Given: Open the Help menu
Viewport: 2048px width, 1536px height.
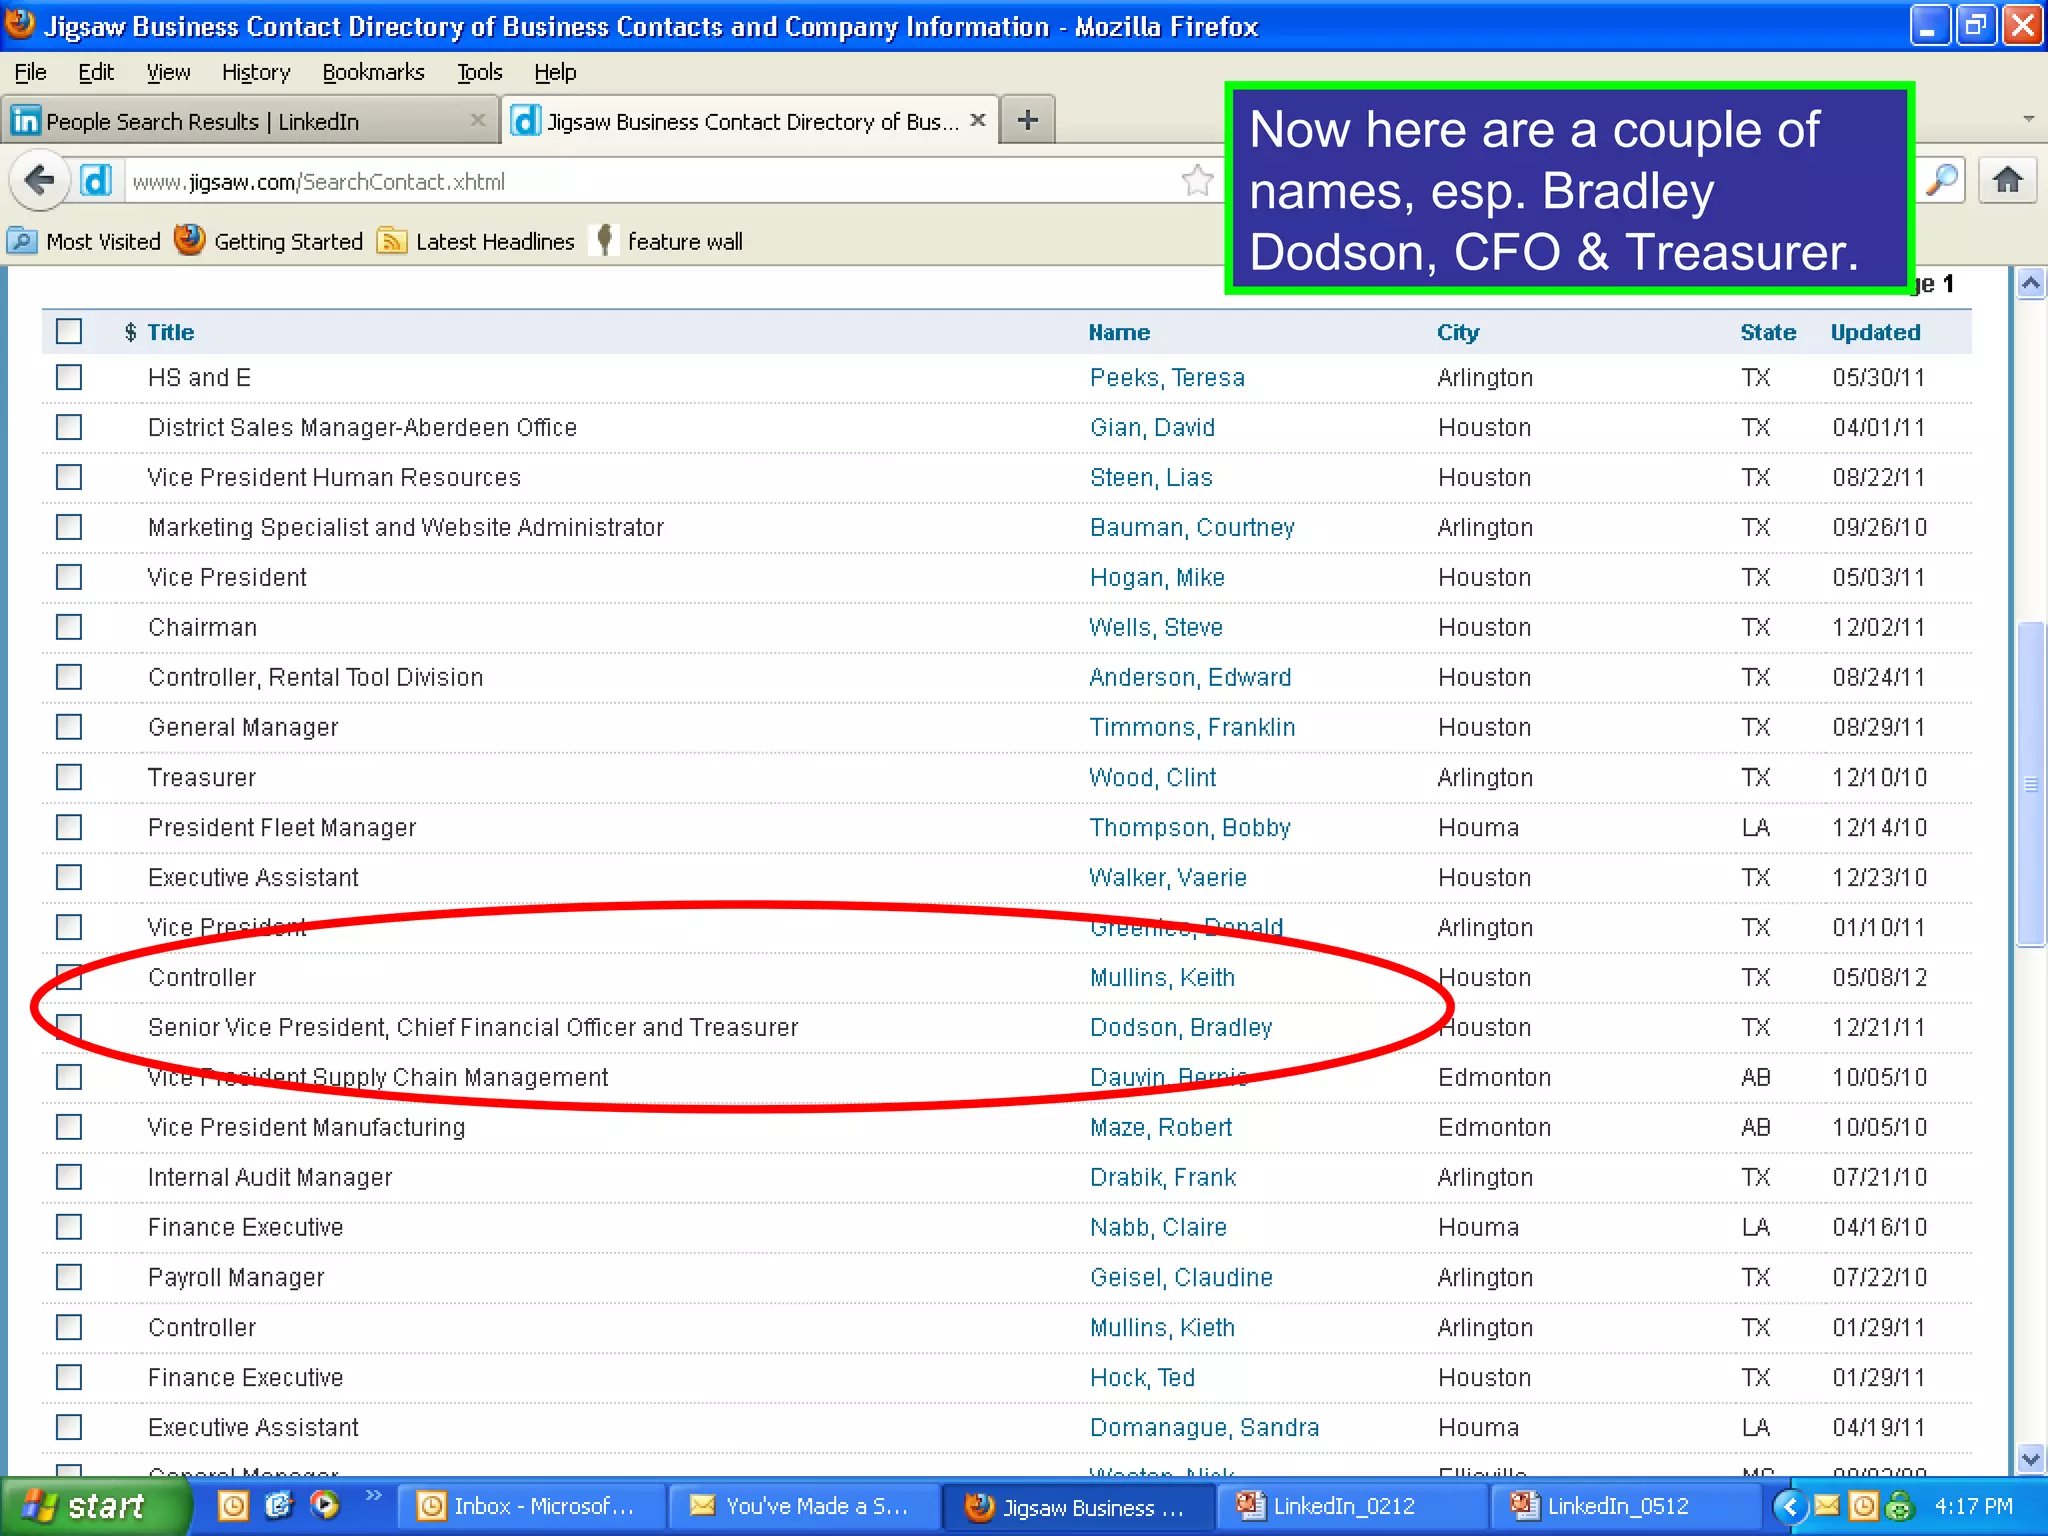Looking at the screenshot, I should tap(555, 72).
